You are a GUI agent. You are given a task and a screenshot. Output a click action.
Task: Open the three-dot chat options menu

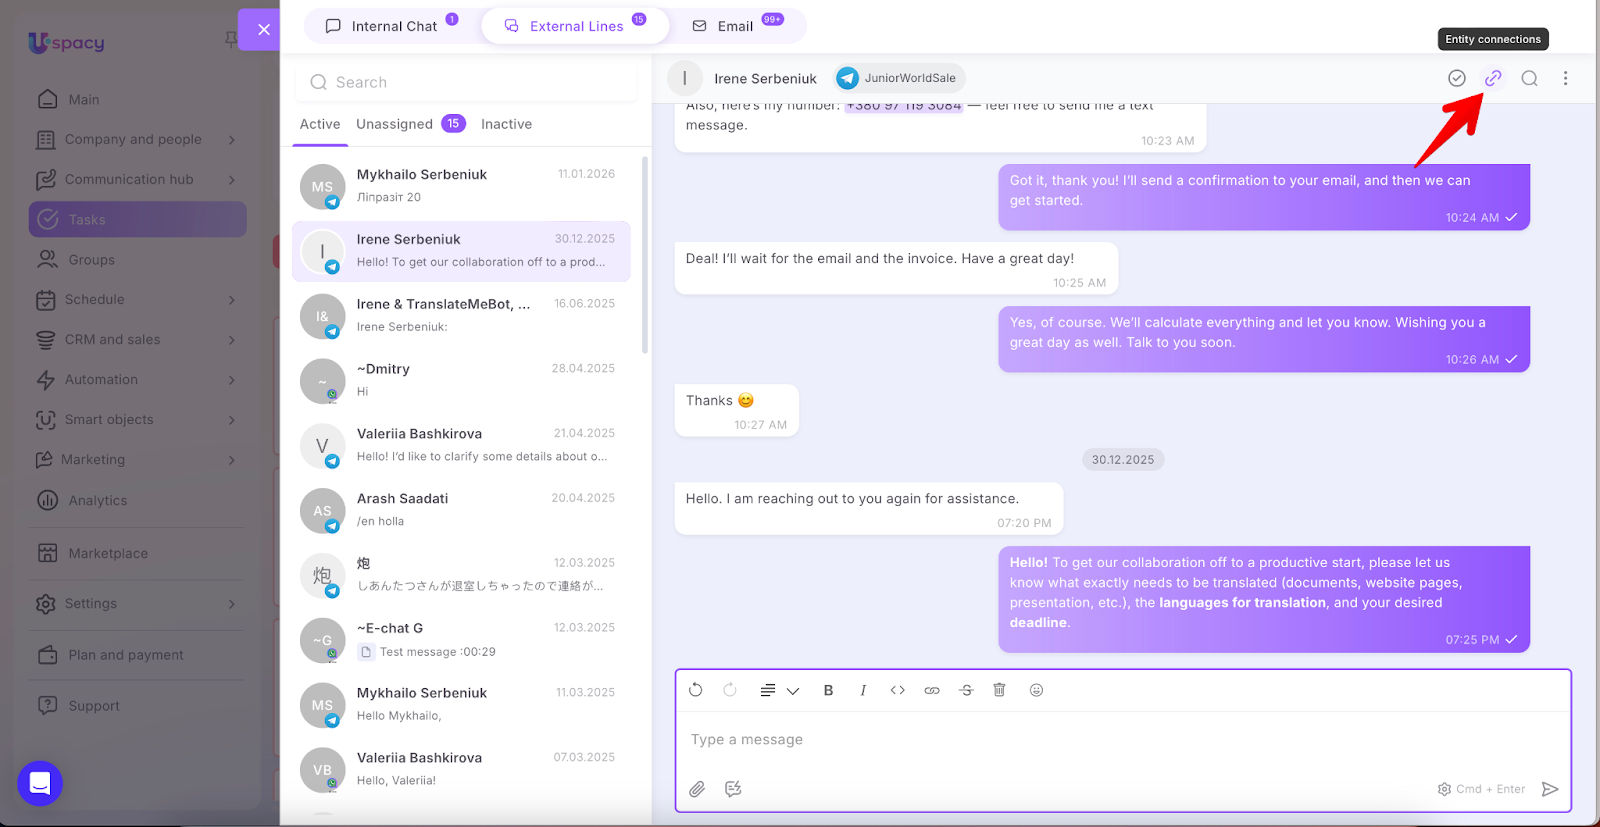tap(1565, 78)
